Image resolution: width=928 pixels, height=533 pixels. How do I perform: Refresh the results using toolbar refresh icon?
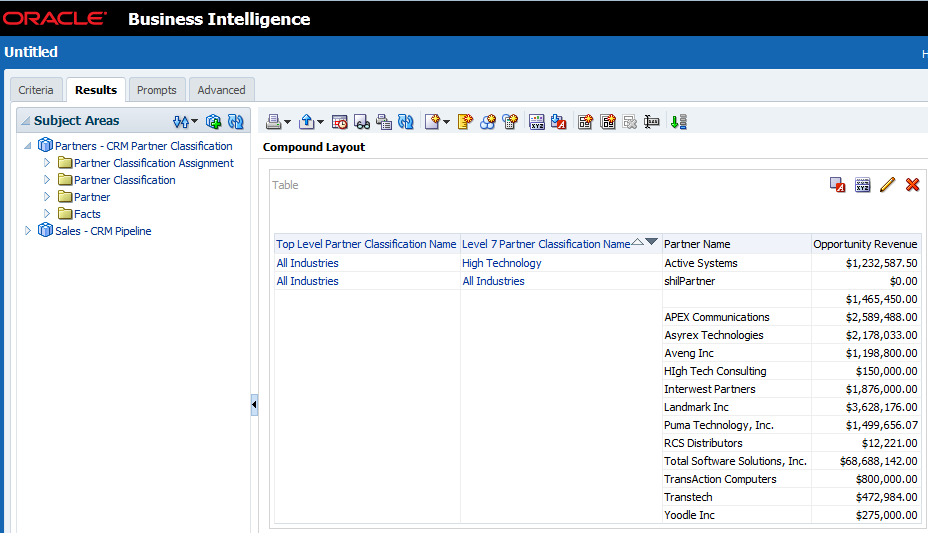(405, 122)
